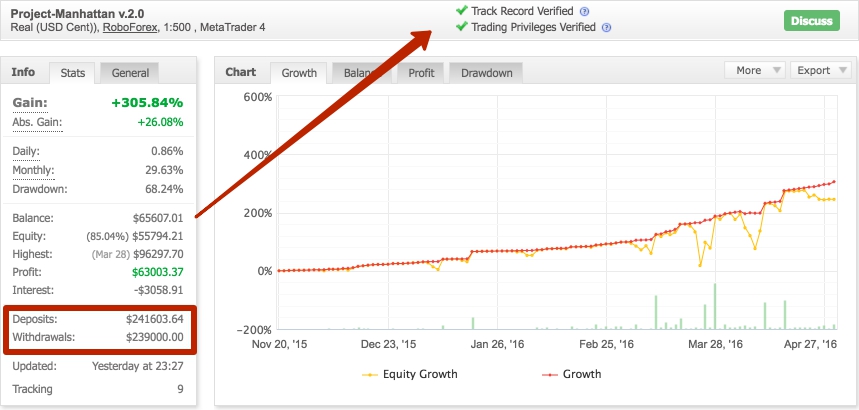Screen dimensions: 859x410
Task: Expand the Export dropdown
Action: coord(821,71)
